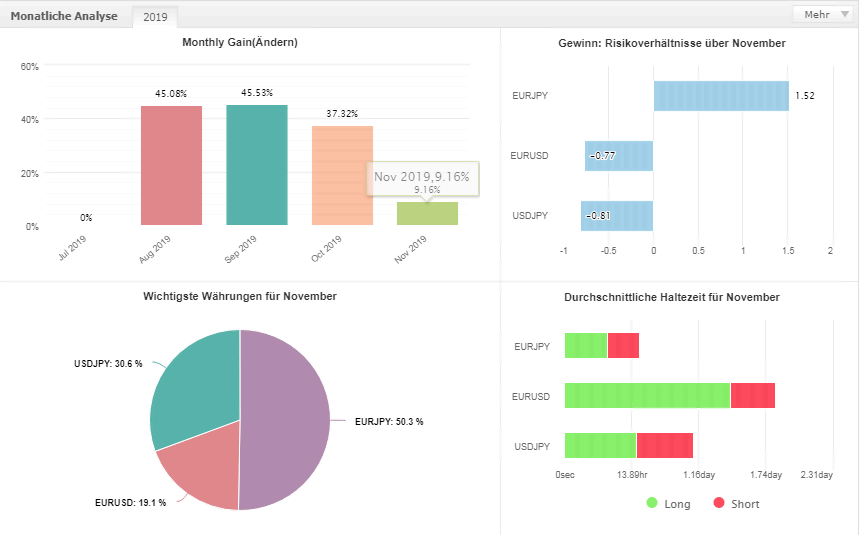Toggle the Short legend marker
The width and height of the screenshot is (859, 535).
click(719, 503)
